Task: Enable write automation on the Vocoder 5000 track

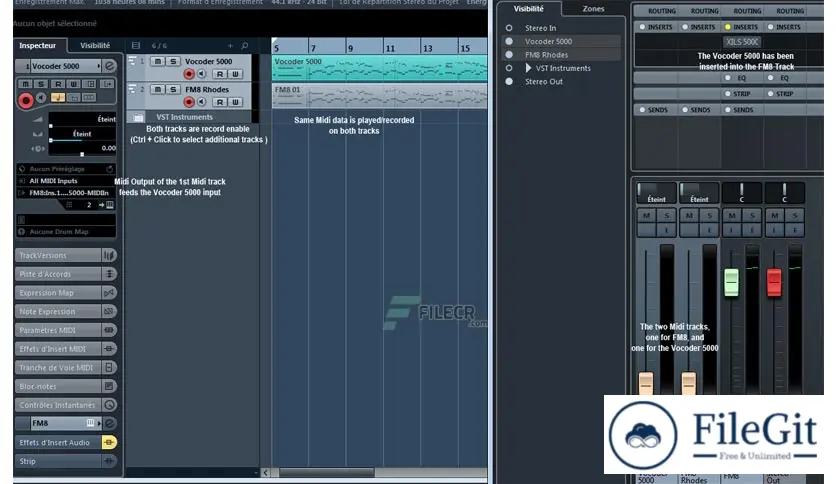Action: click(x=235, y=74)
